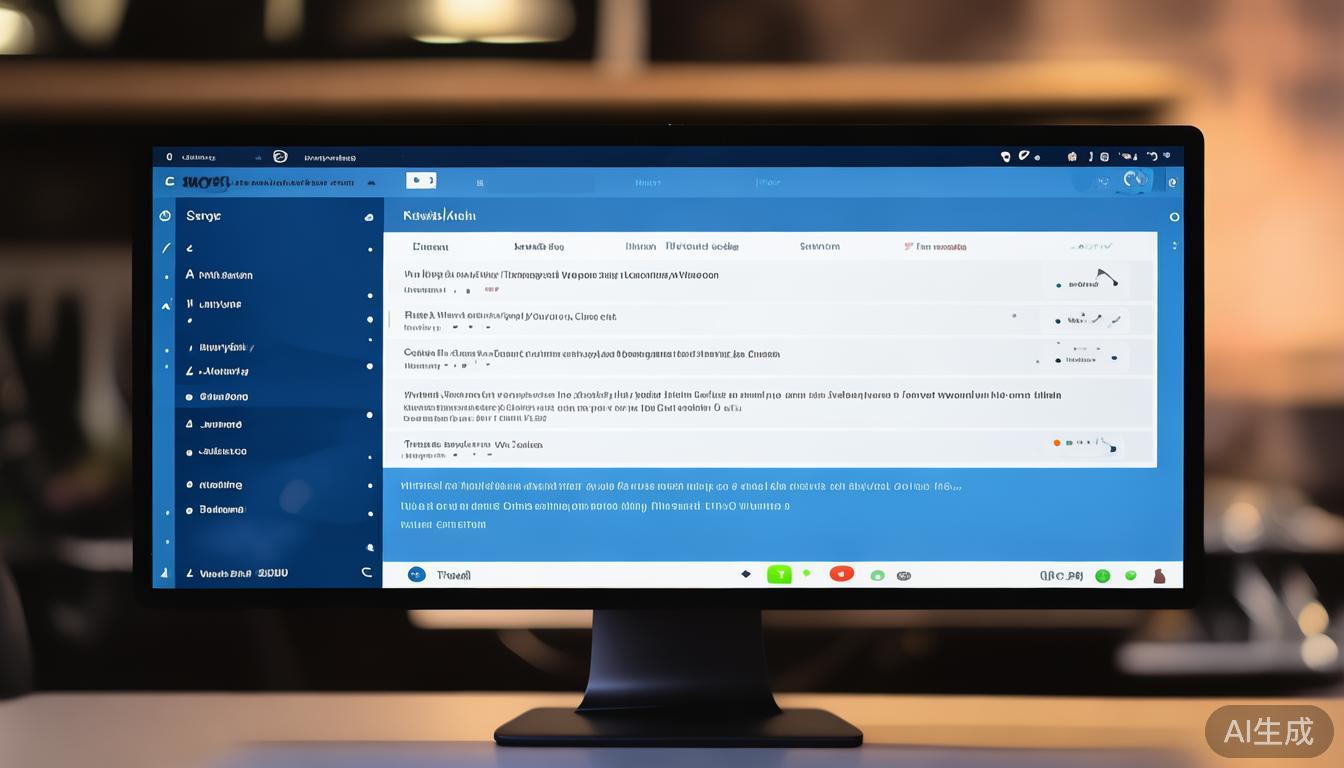Click the clock icon beside the sidebar header
Viewport: 1344px width, 768px height.
click(165, 216)
